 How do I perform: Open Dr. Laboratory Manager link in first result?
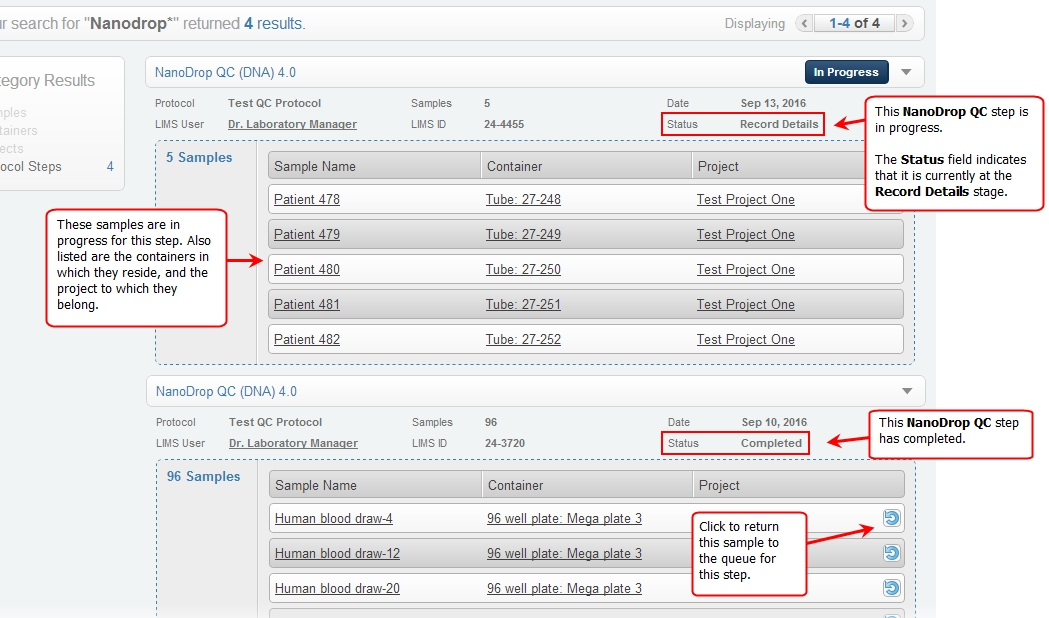292,124
